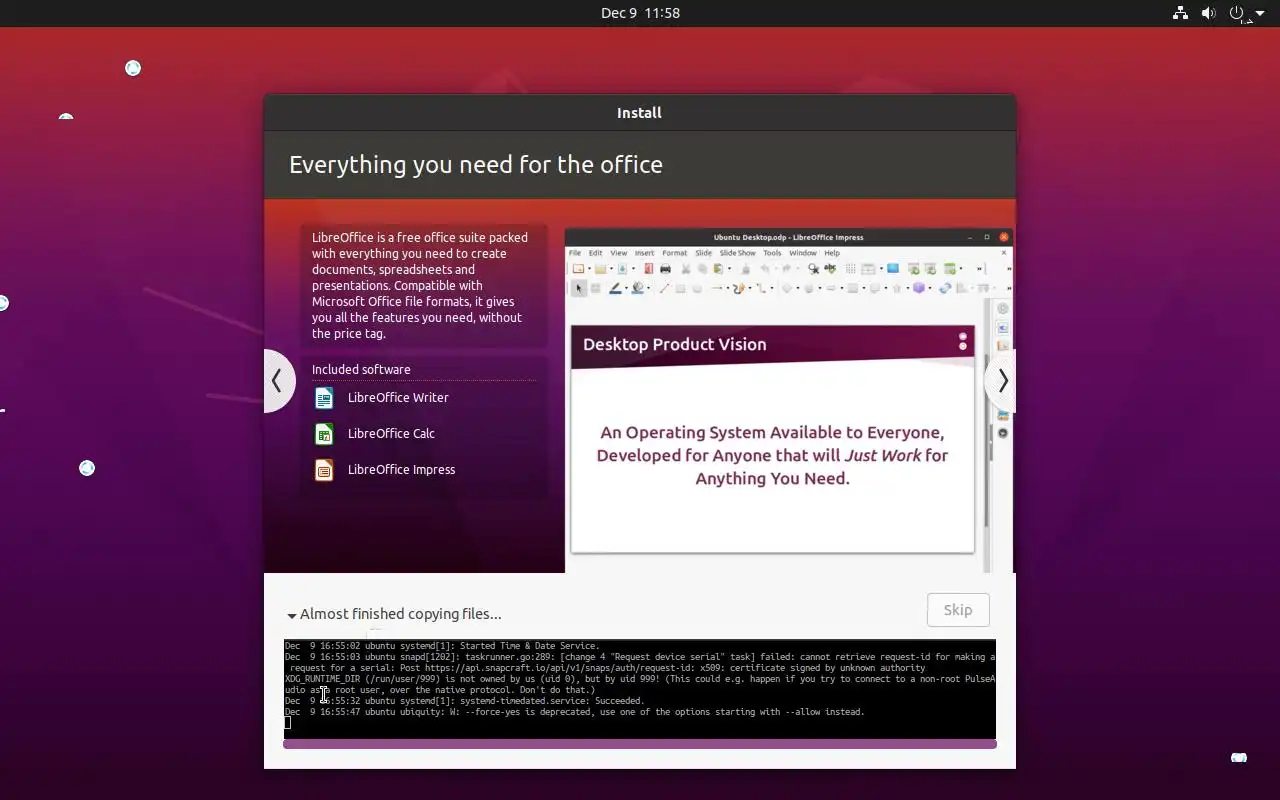Click log line 'systemd-timedated.service: Succeeded'

point(465,701)
